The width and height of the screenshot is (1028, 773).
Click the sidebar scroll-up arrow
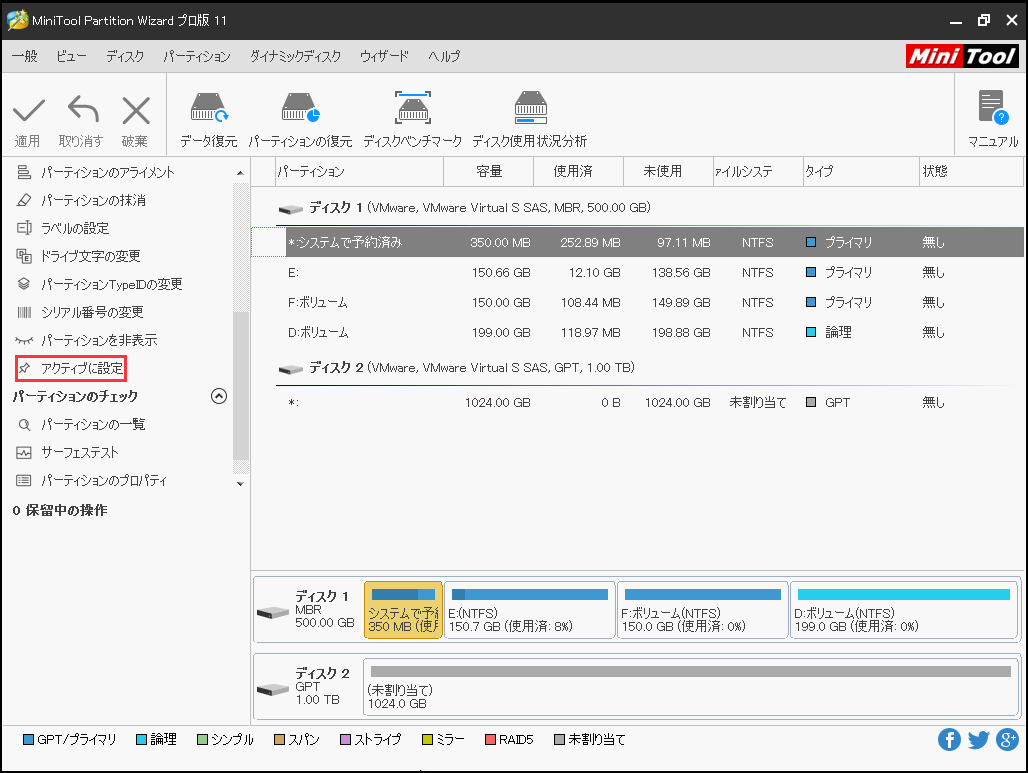point(240,173)
